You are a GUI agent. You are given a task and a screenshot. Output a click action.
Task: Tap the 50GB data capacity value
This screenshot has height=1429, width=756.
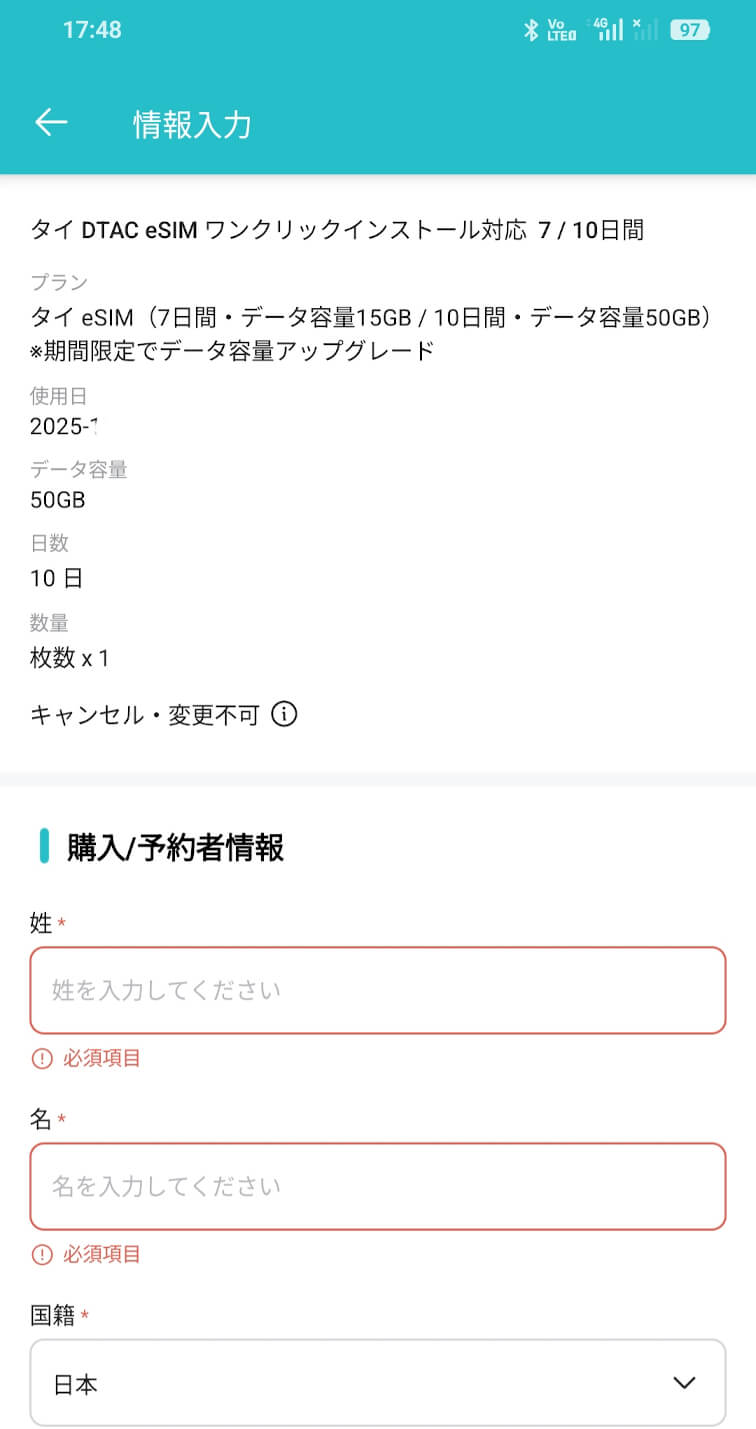[58, 500]
